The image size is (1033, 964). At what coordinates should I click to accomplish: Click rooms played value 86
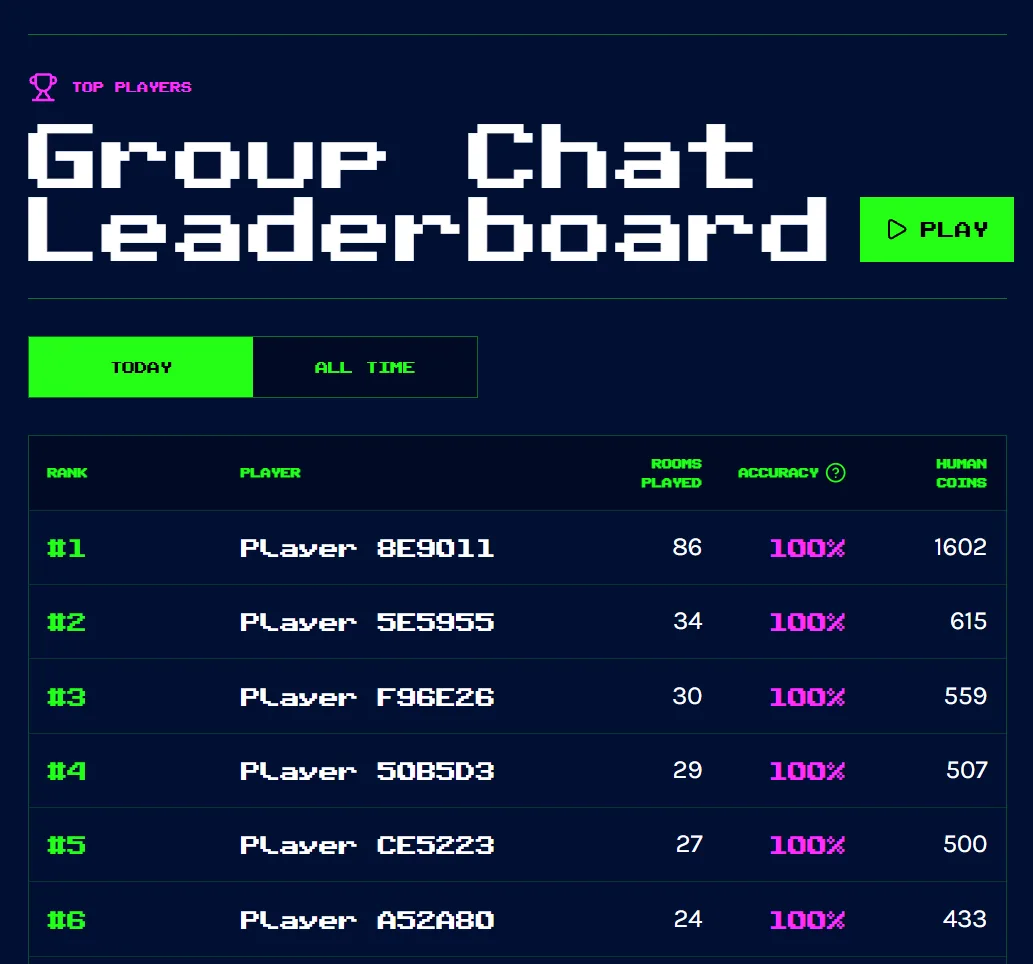click(x=687, y=547)
